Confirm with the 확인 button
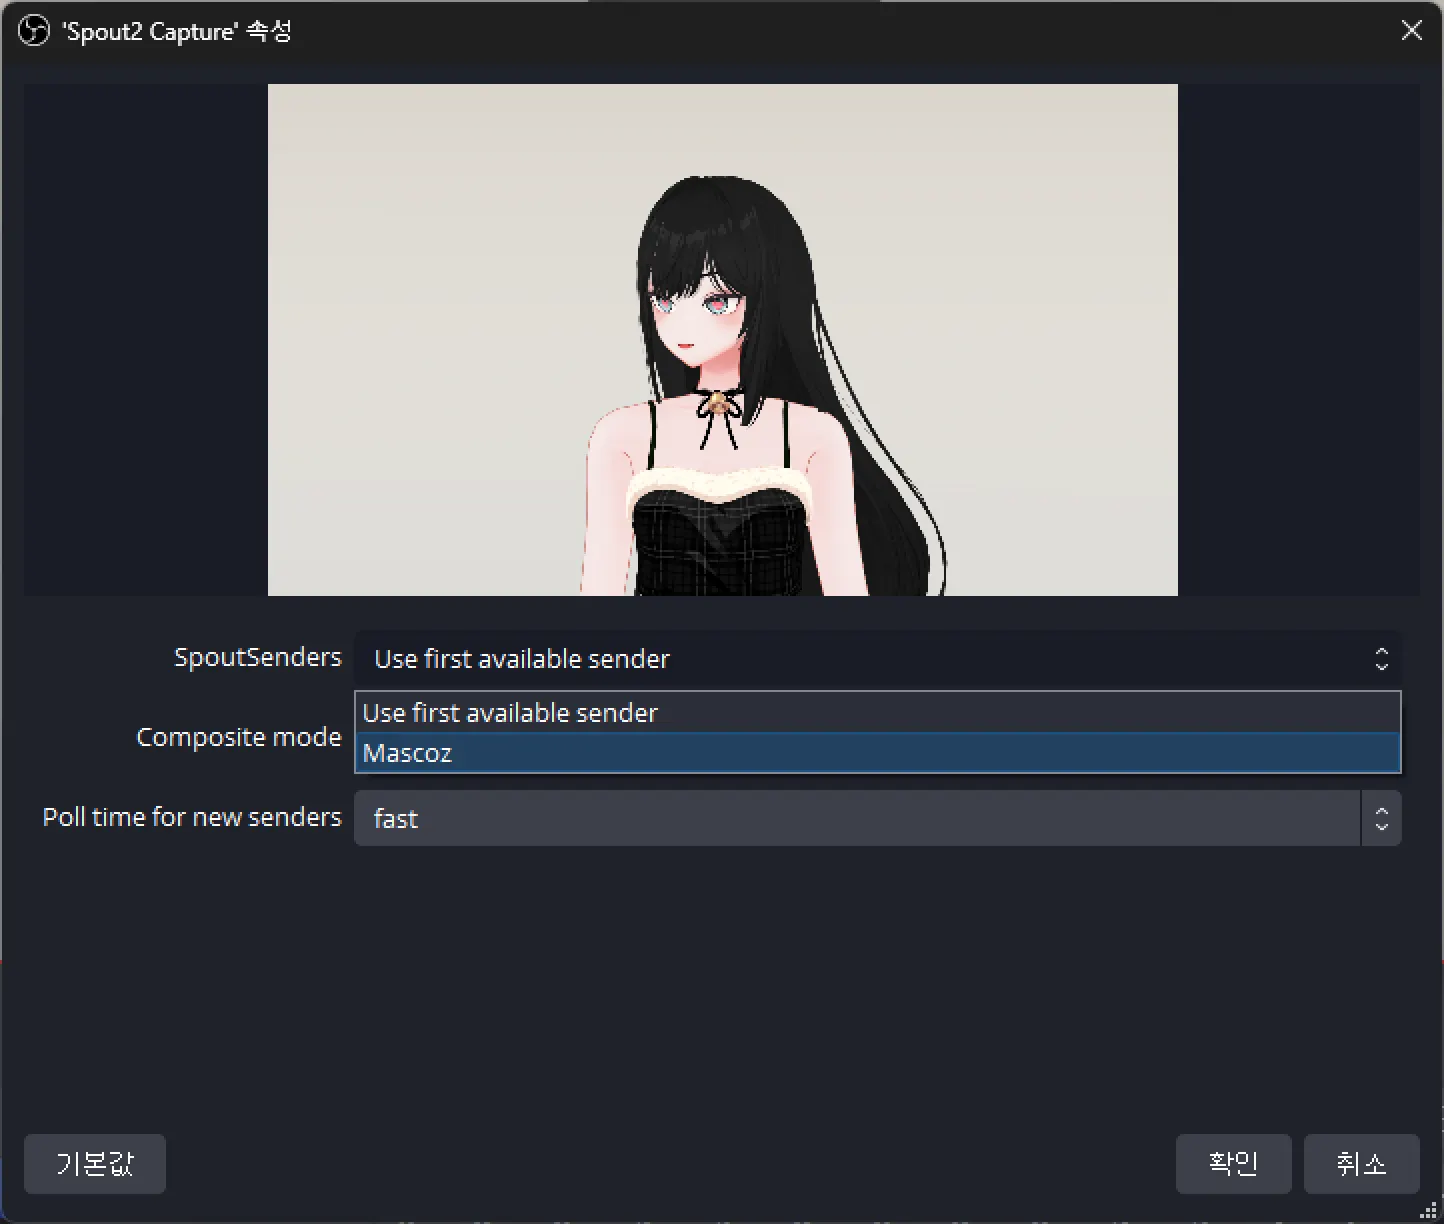1444x1224 pixels. 1233,1164
